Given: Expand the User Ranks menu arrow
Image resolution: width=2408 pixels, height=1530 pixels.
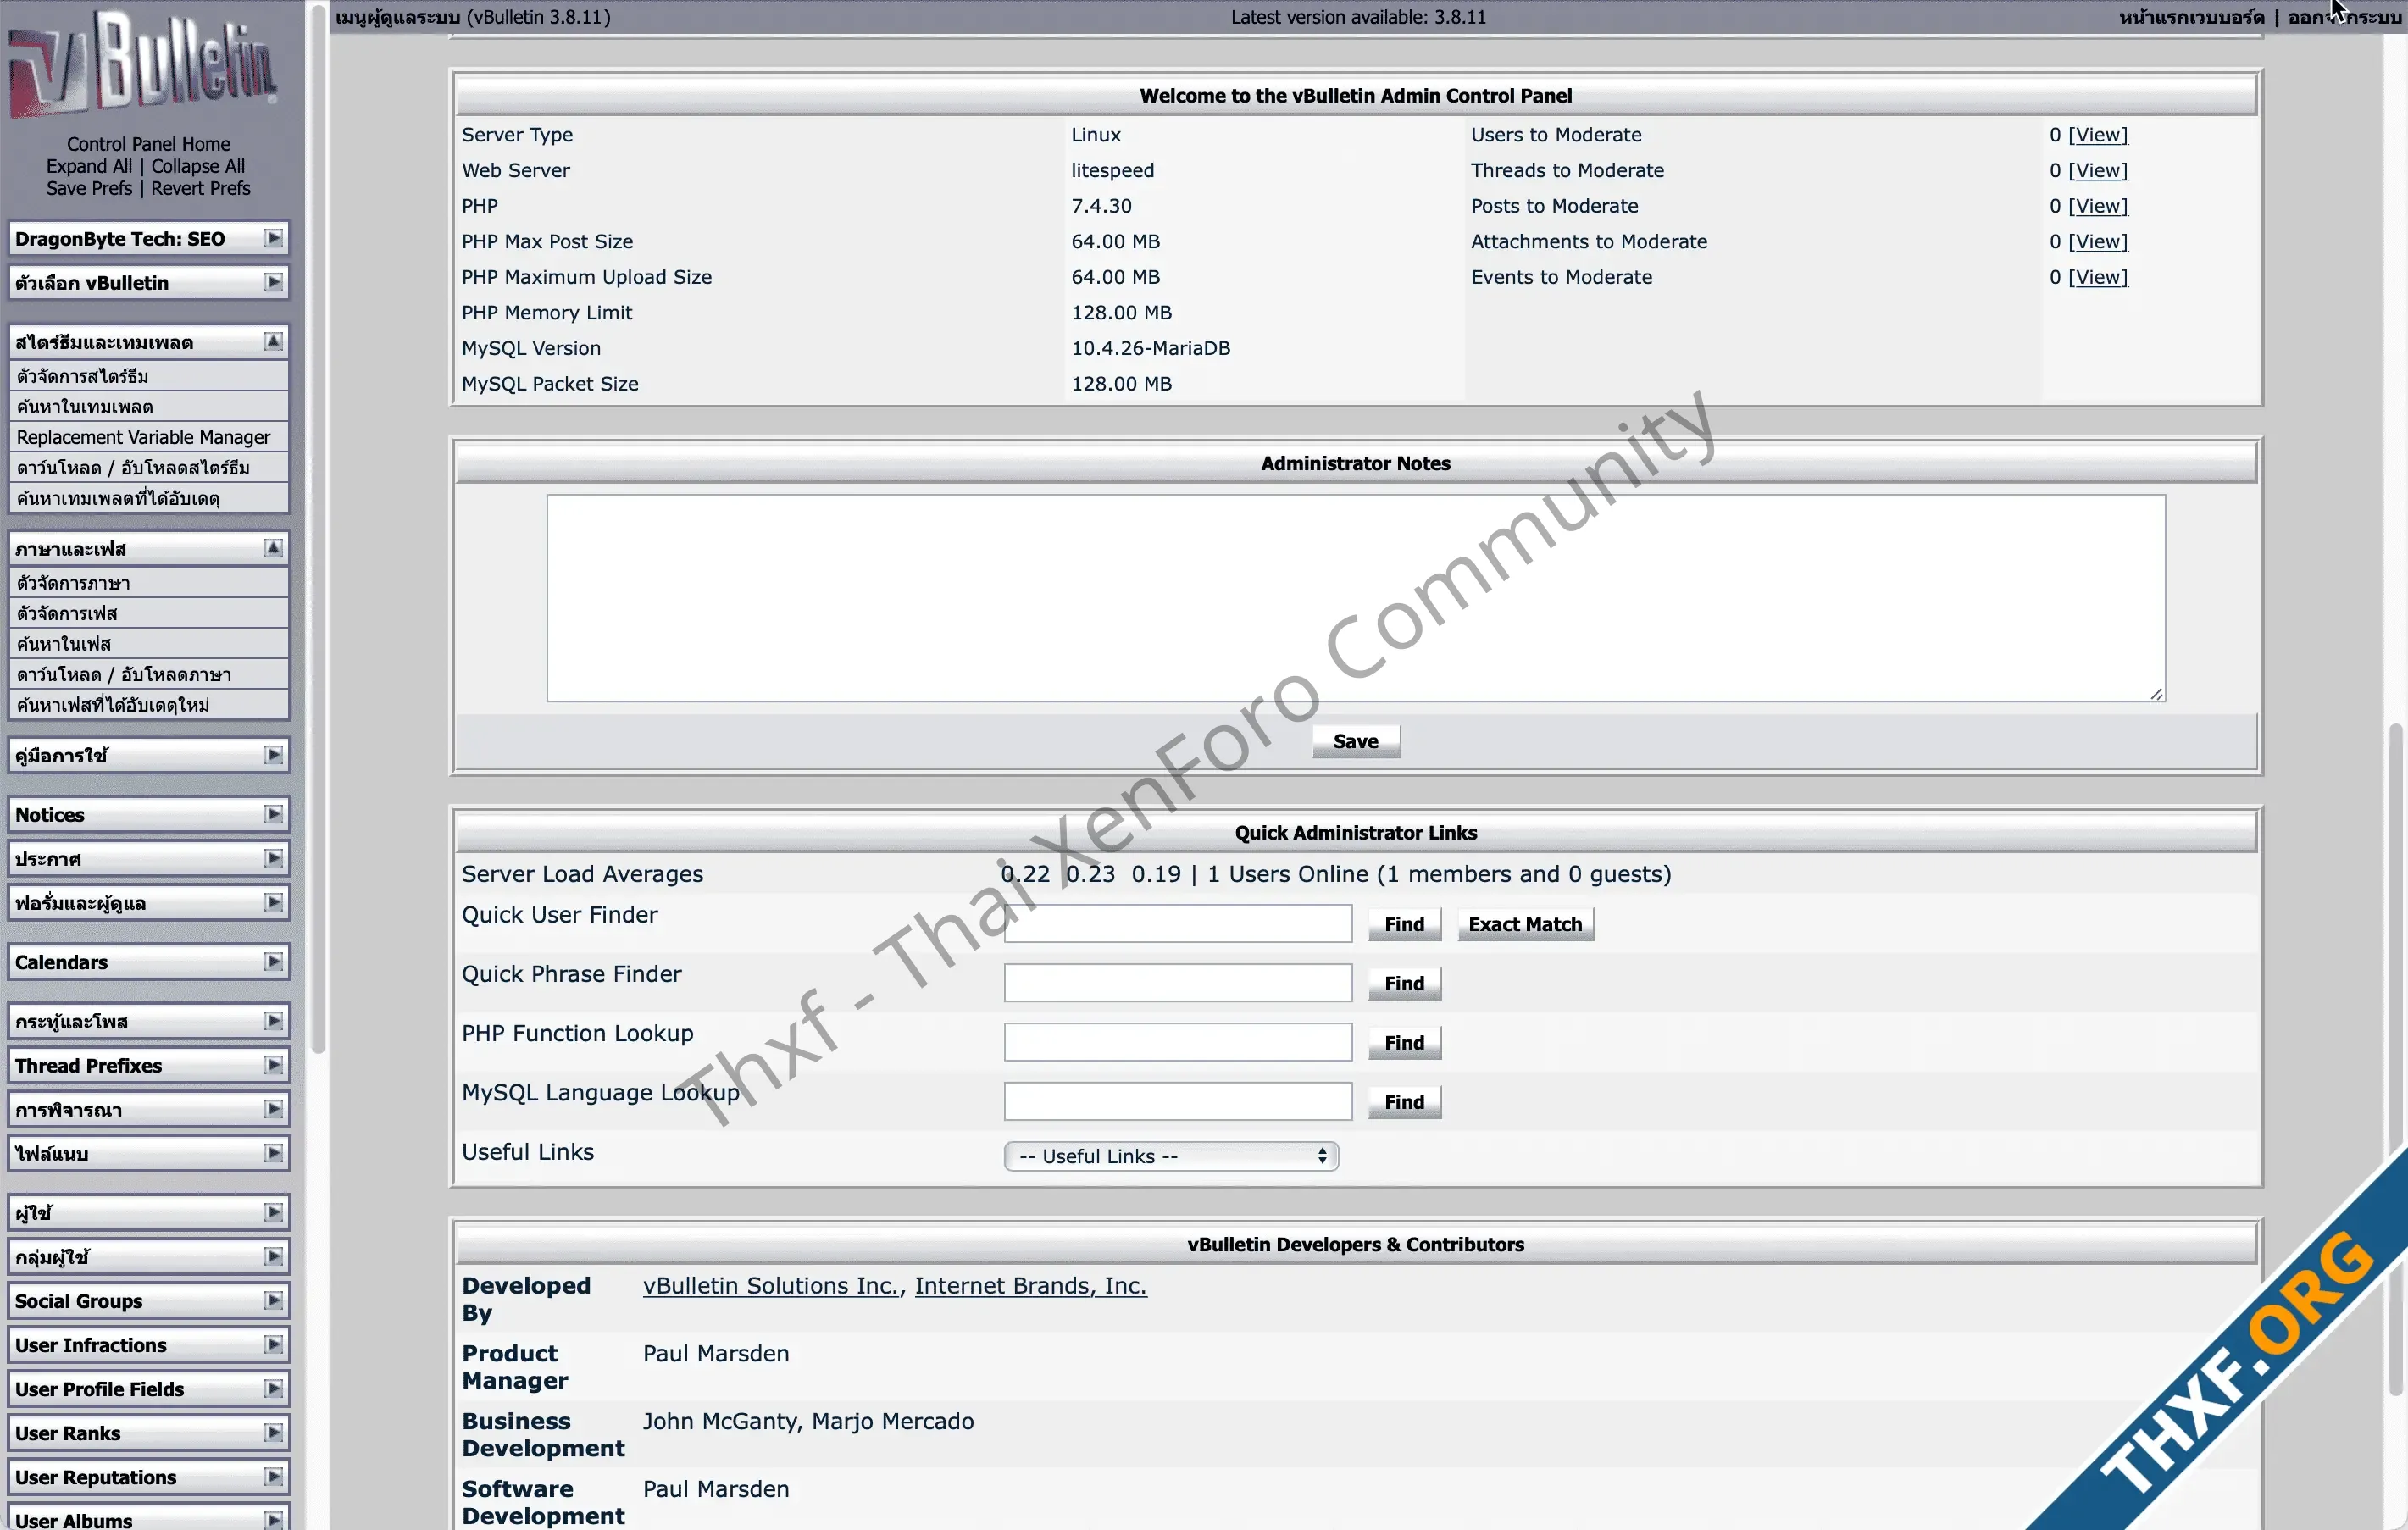Looking at the screenshot, I should point(273,1432).
